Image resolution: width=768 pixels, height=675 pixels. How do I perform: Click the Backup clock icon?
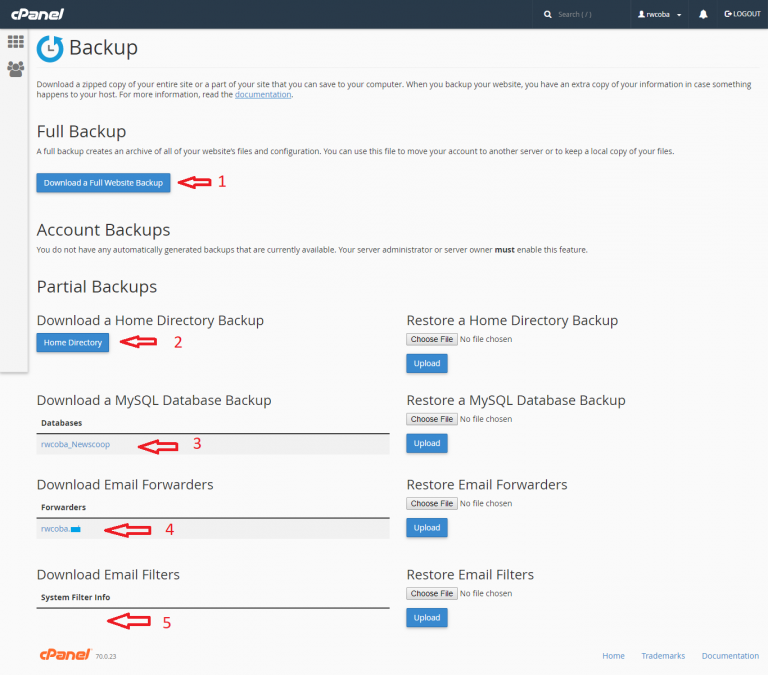[x=50, y=48]
